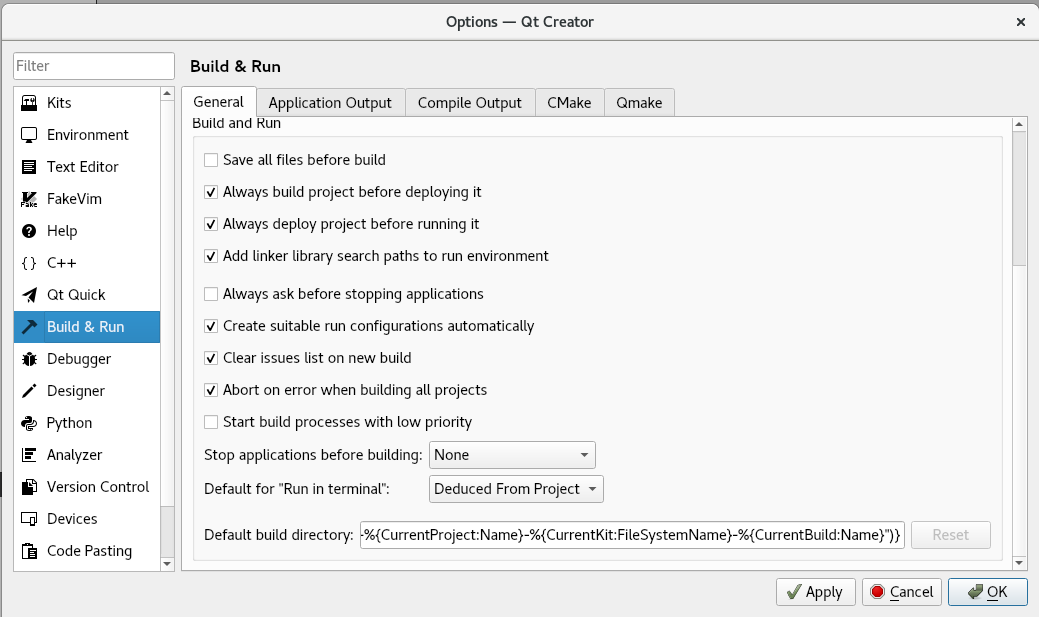Select the Designer pencil icon
The width and height of the screenshot is (1039, 617).
[29, 391]
